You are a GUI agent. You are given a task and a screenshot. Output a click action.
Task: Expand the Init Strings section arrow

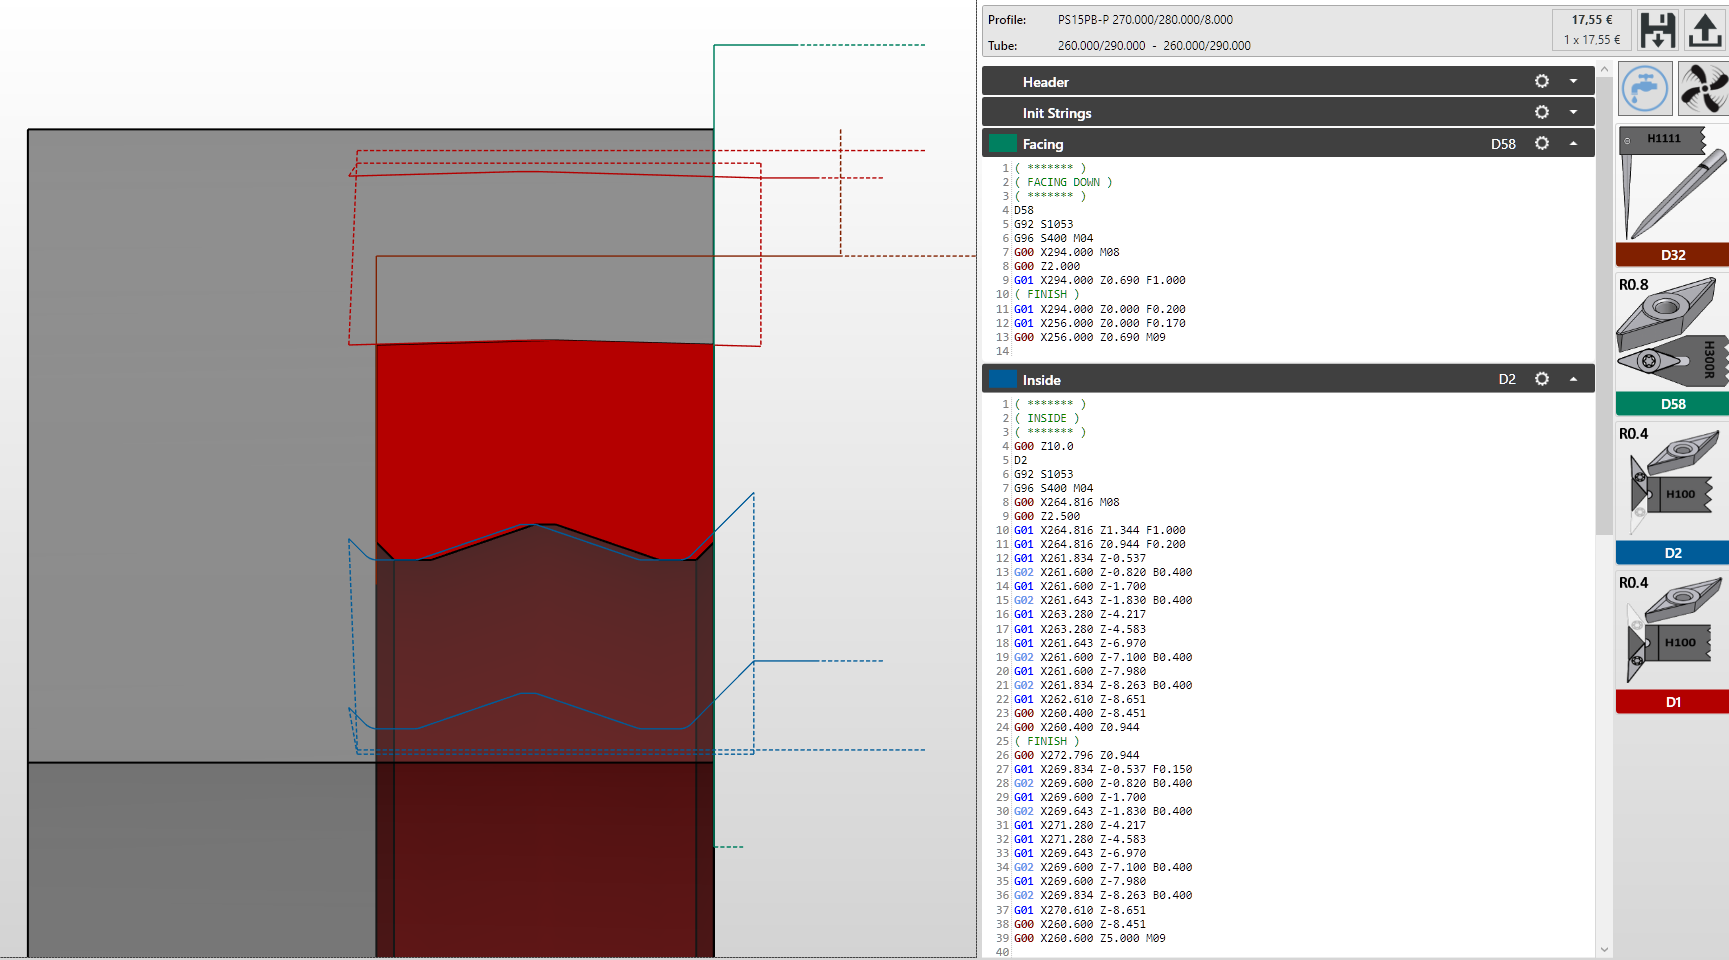(1573, 112)
